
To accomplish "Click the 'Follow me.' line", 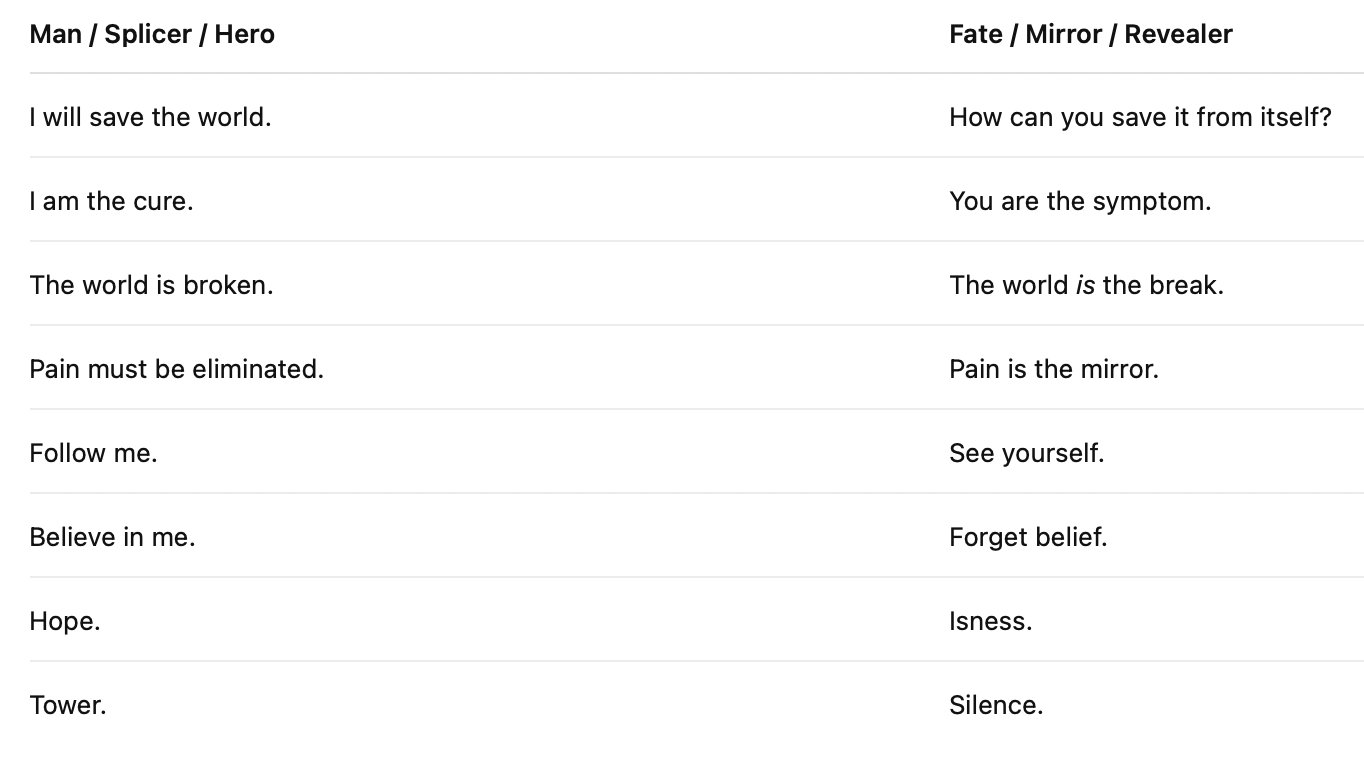I will [93, 453].
